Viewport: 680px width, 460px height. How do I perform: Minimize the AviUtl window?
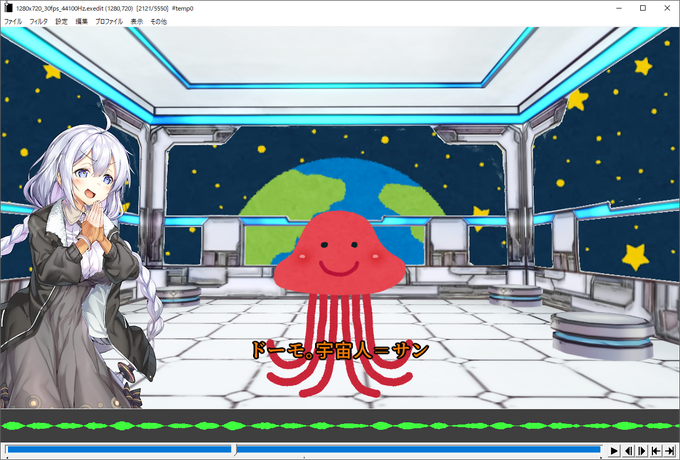coord(619,8)
